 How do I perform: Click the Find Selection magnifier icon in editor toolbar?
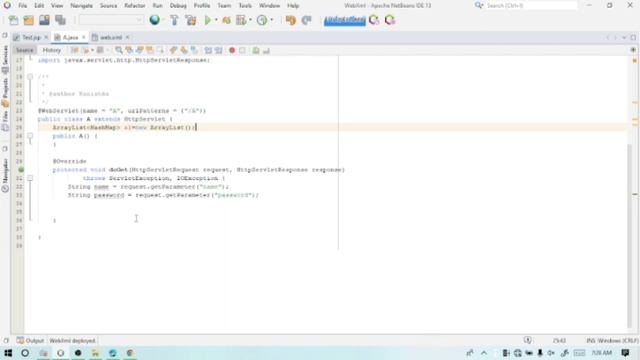[119, 50]
